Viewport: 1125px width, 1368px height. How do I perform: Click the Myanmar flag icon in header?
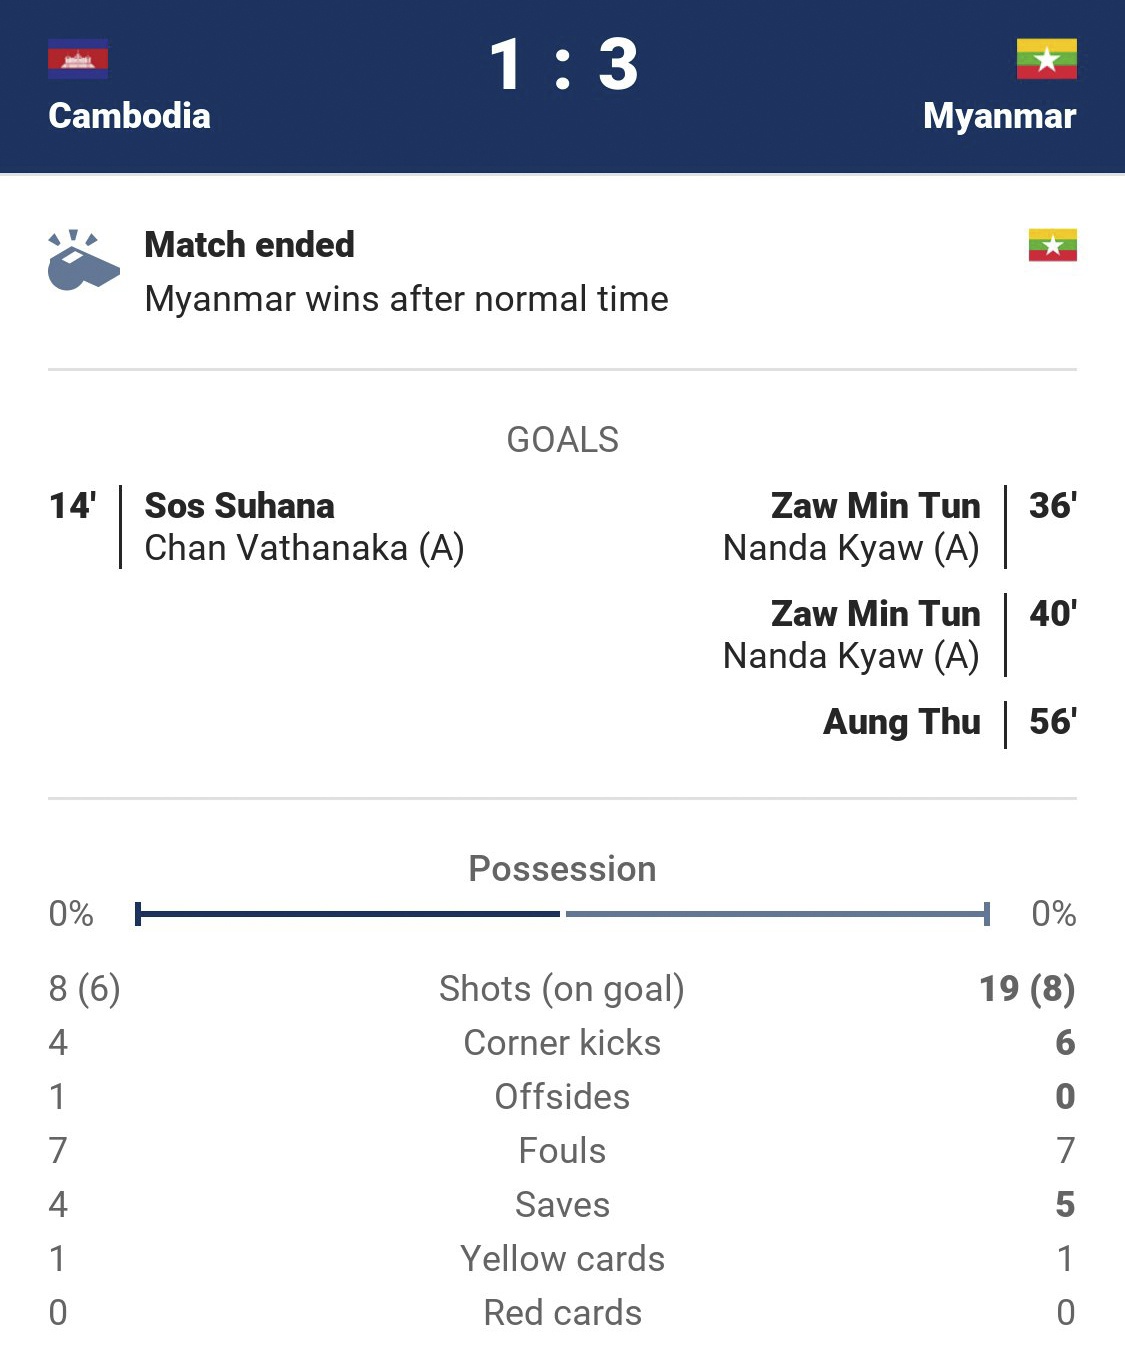[x=1046, y=59]
